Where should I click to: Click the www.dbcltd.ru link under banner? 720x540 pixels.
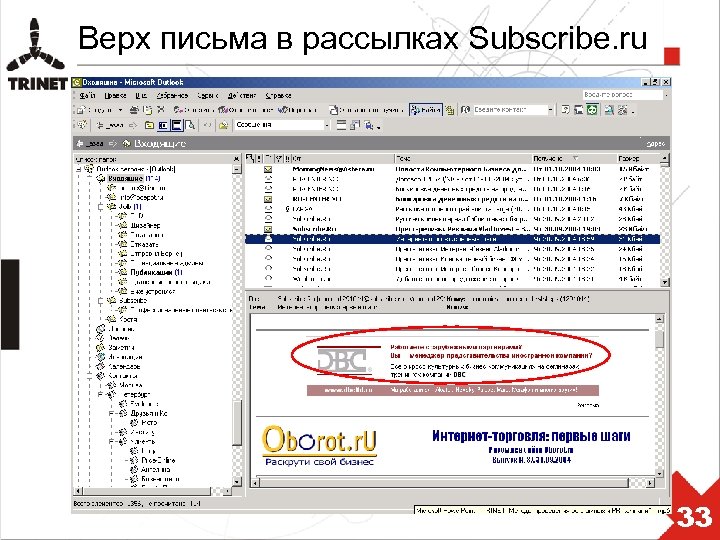348,390
